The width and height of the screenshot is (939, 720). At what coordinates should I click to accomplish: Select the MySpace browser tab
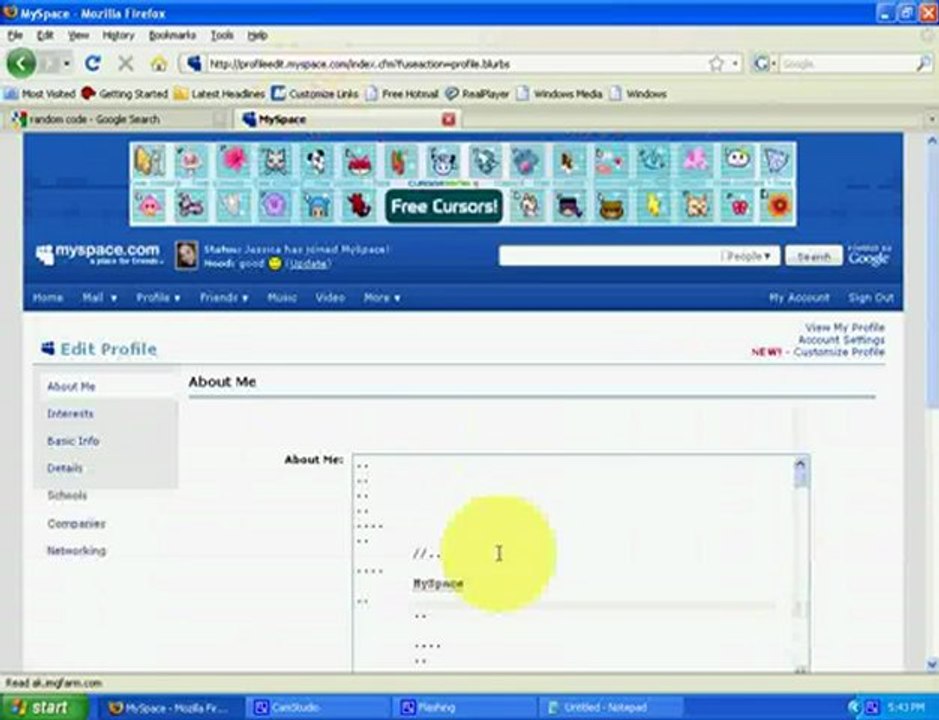[x=347, y=119]
